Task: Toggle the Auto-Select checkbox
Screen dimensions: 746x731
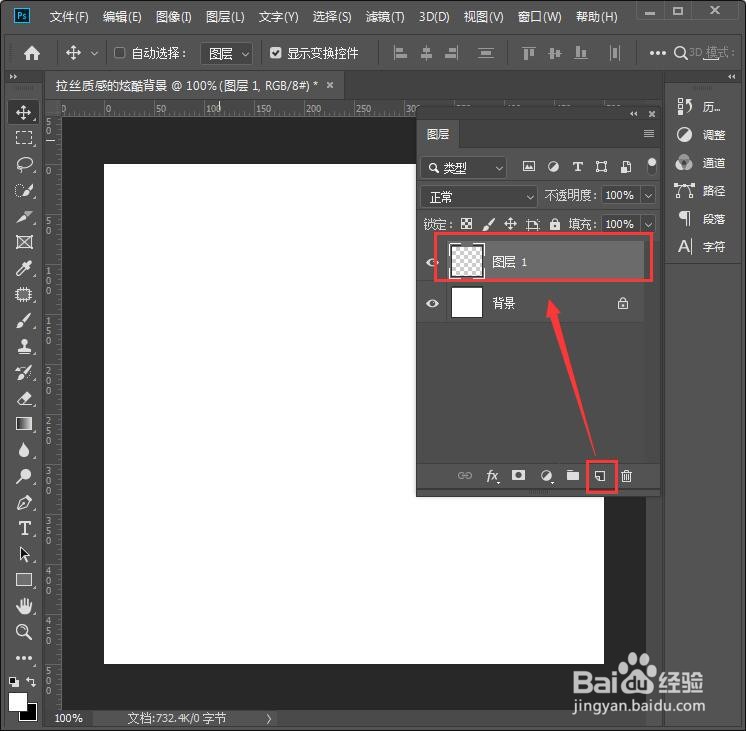Action: coord(119,52)
